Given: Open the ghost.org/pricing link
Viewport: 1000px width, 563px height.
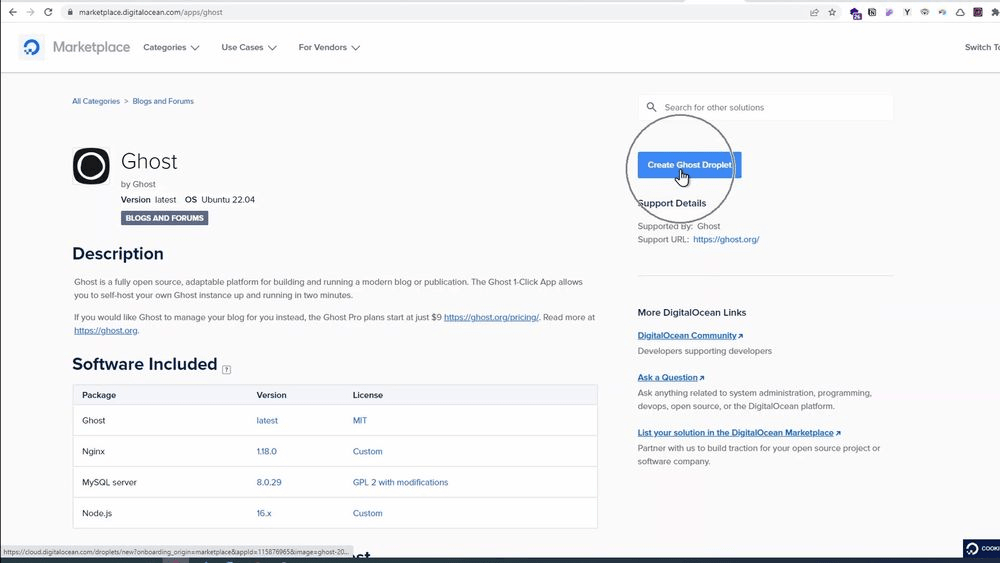Looking at the screenshot, I should pyautogui.click(x=491, y=317).
